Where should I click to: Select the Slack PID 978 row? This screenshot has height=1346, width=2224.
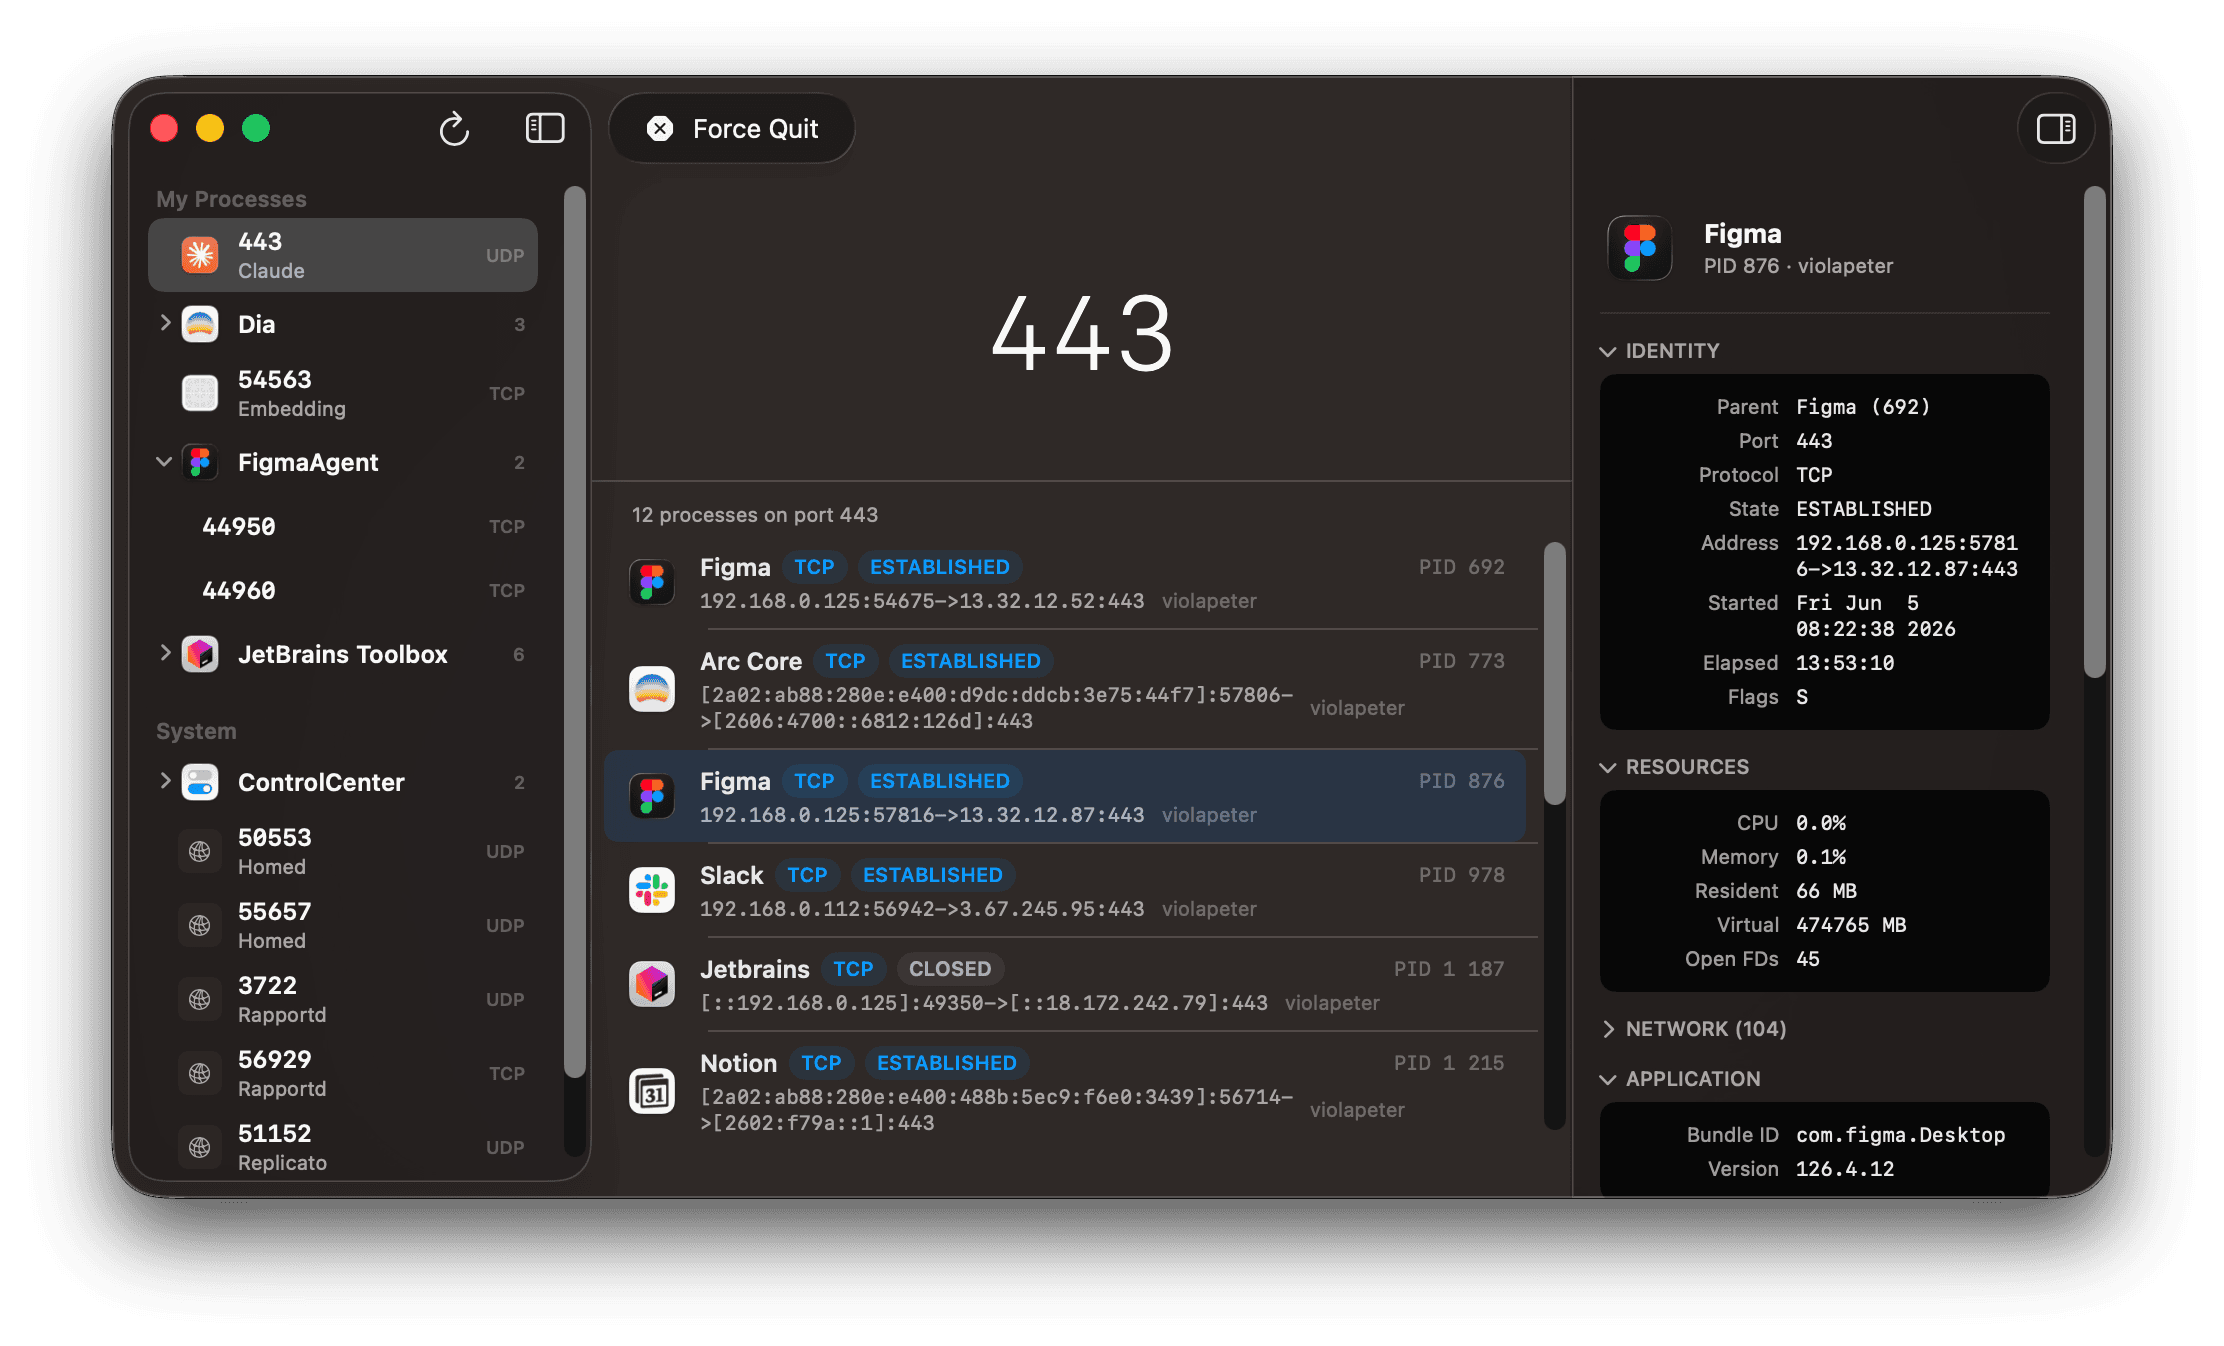click(x=1066, y=890)
